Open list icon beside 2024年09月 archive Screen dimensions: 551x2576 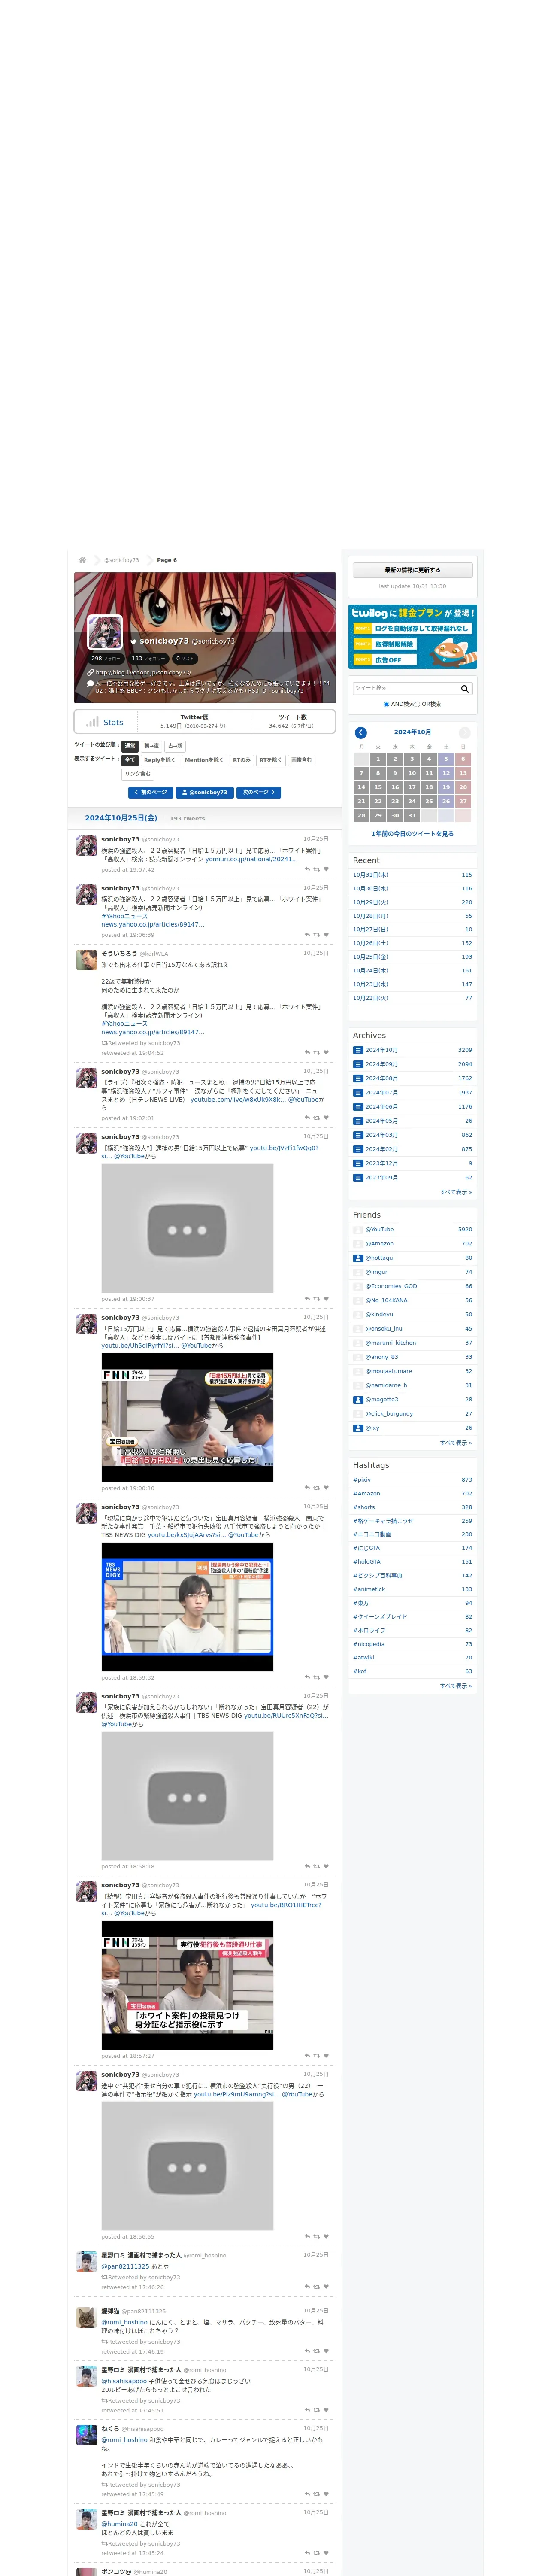coord(358,1064)
